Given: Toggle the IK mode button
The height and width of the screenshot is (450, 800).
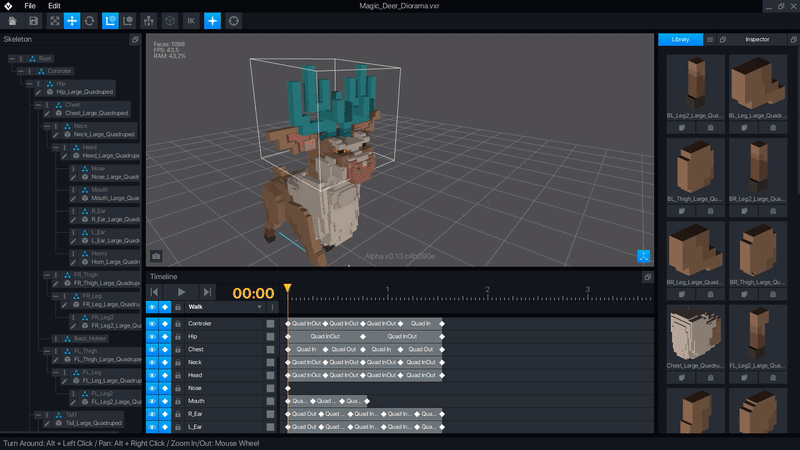Looking at the screenshot, I should pos(190,20).
